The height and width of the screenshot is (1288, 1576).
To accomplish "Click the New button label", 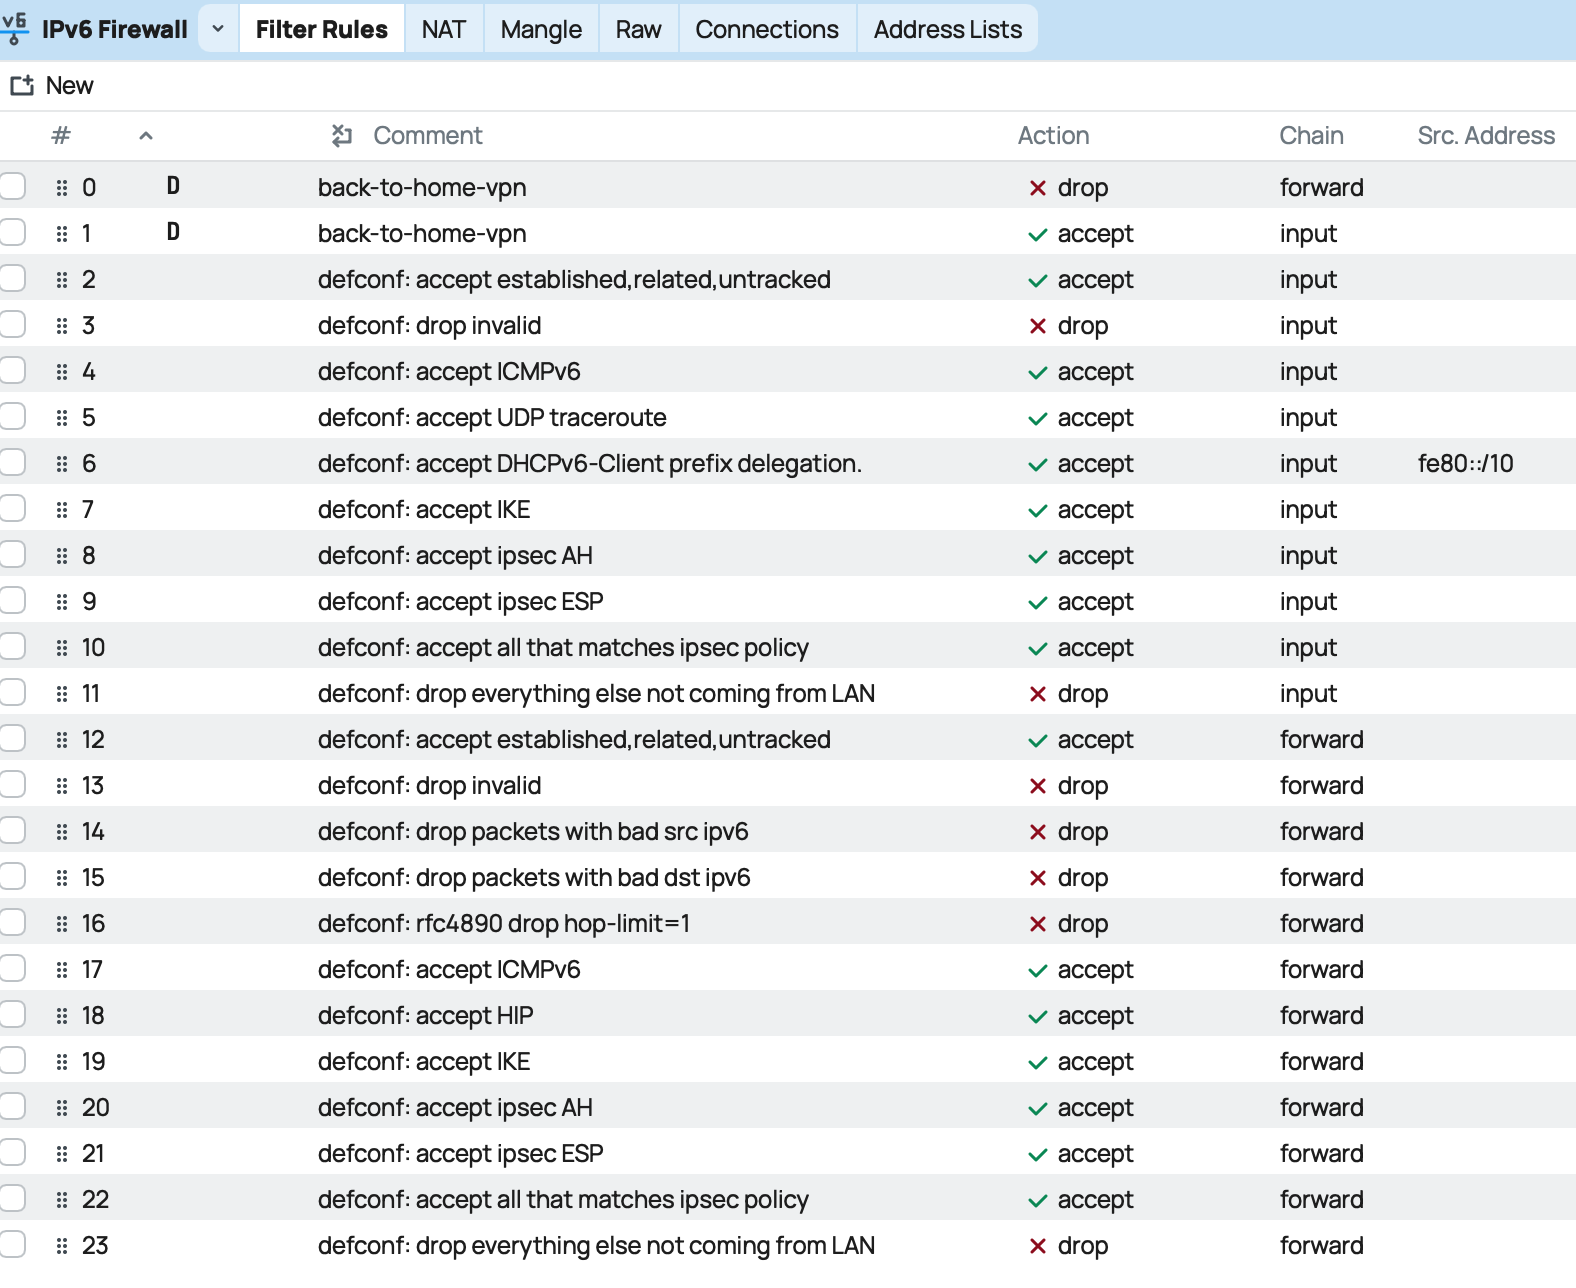I will 70,86.
